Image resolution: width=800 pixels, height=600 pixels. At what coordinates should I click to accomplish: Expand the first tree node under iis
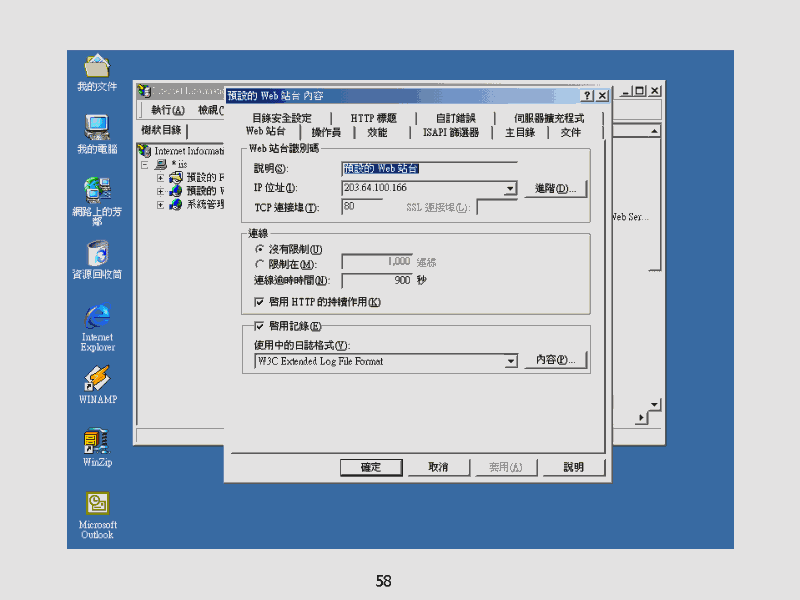click(x=160, y=177)
